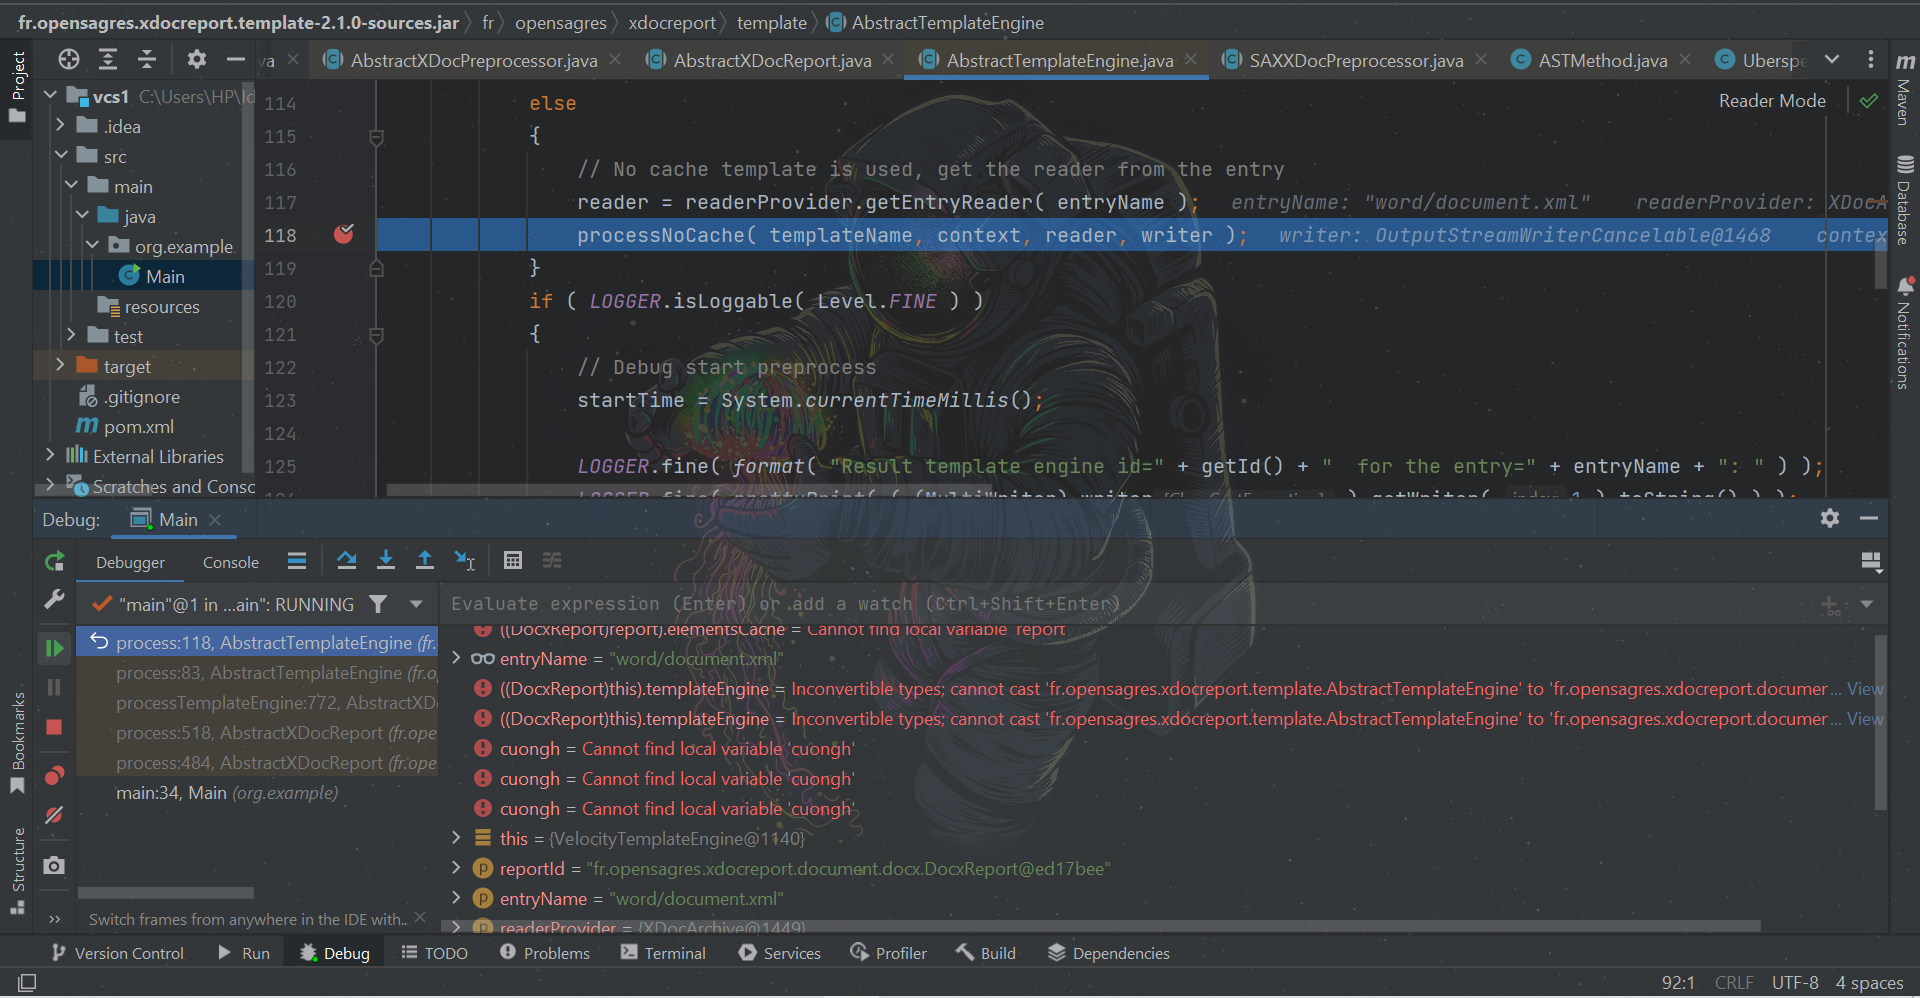Open the Profiler tool window
The image size is (1920, 998).
tap(888, 953)
